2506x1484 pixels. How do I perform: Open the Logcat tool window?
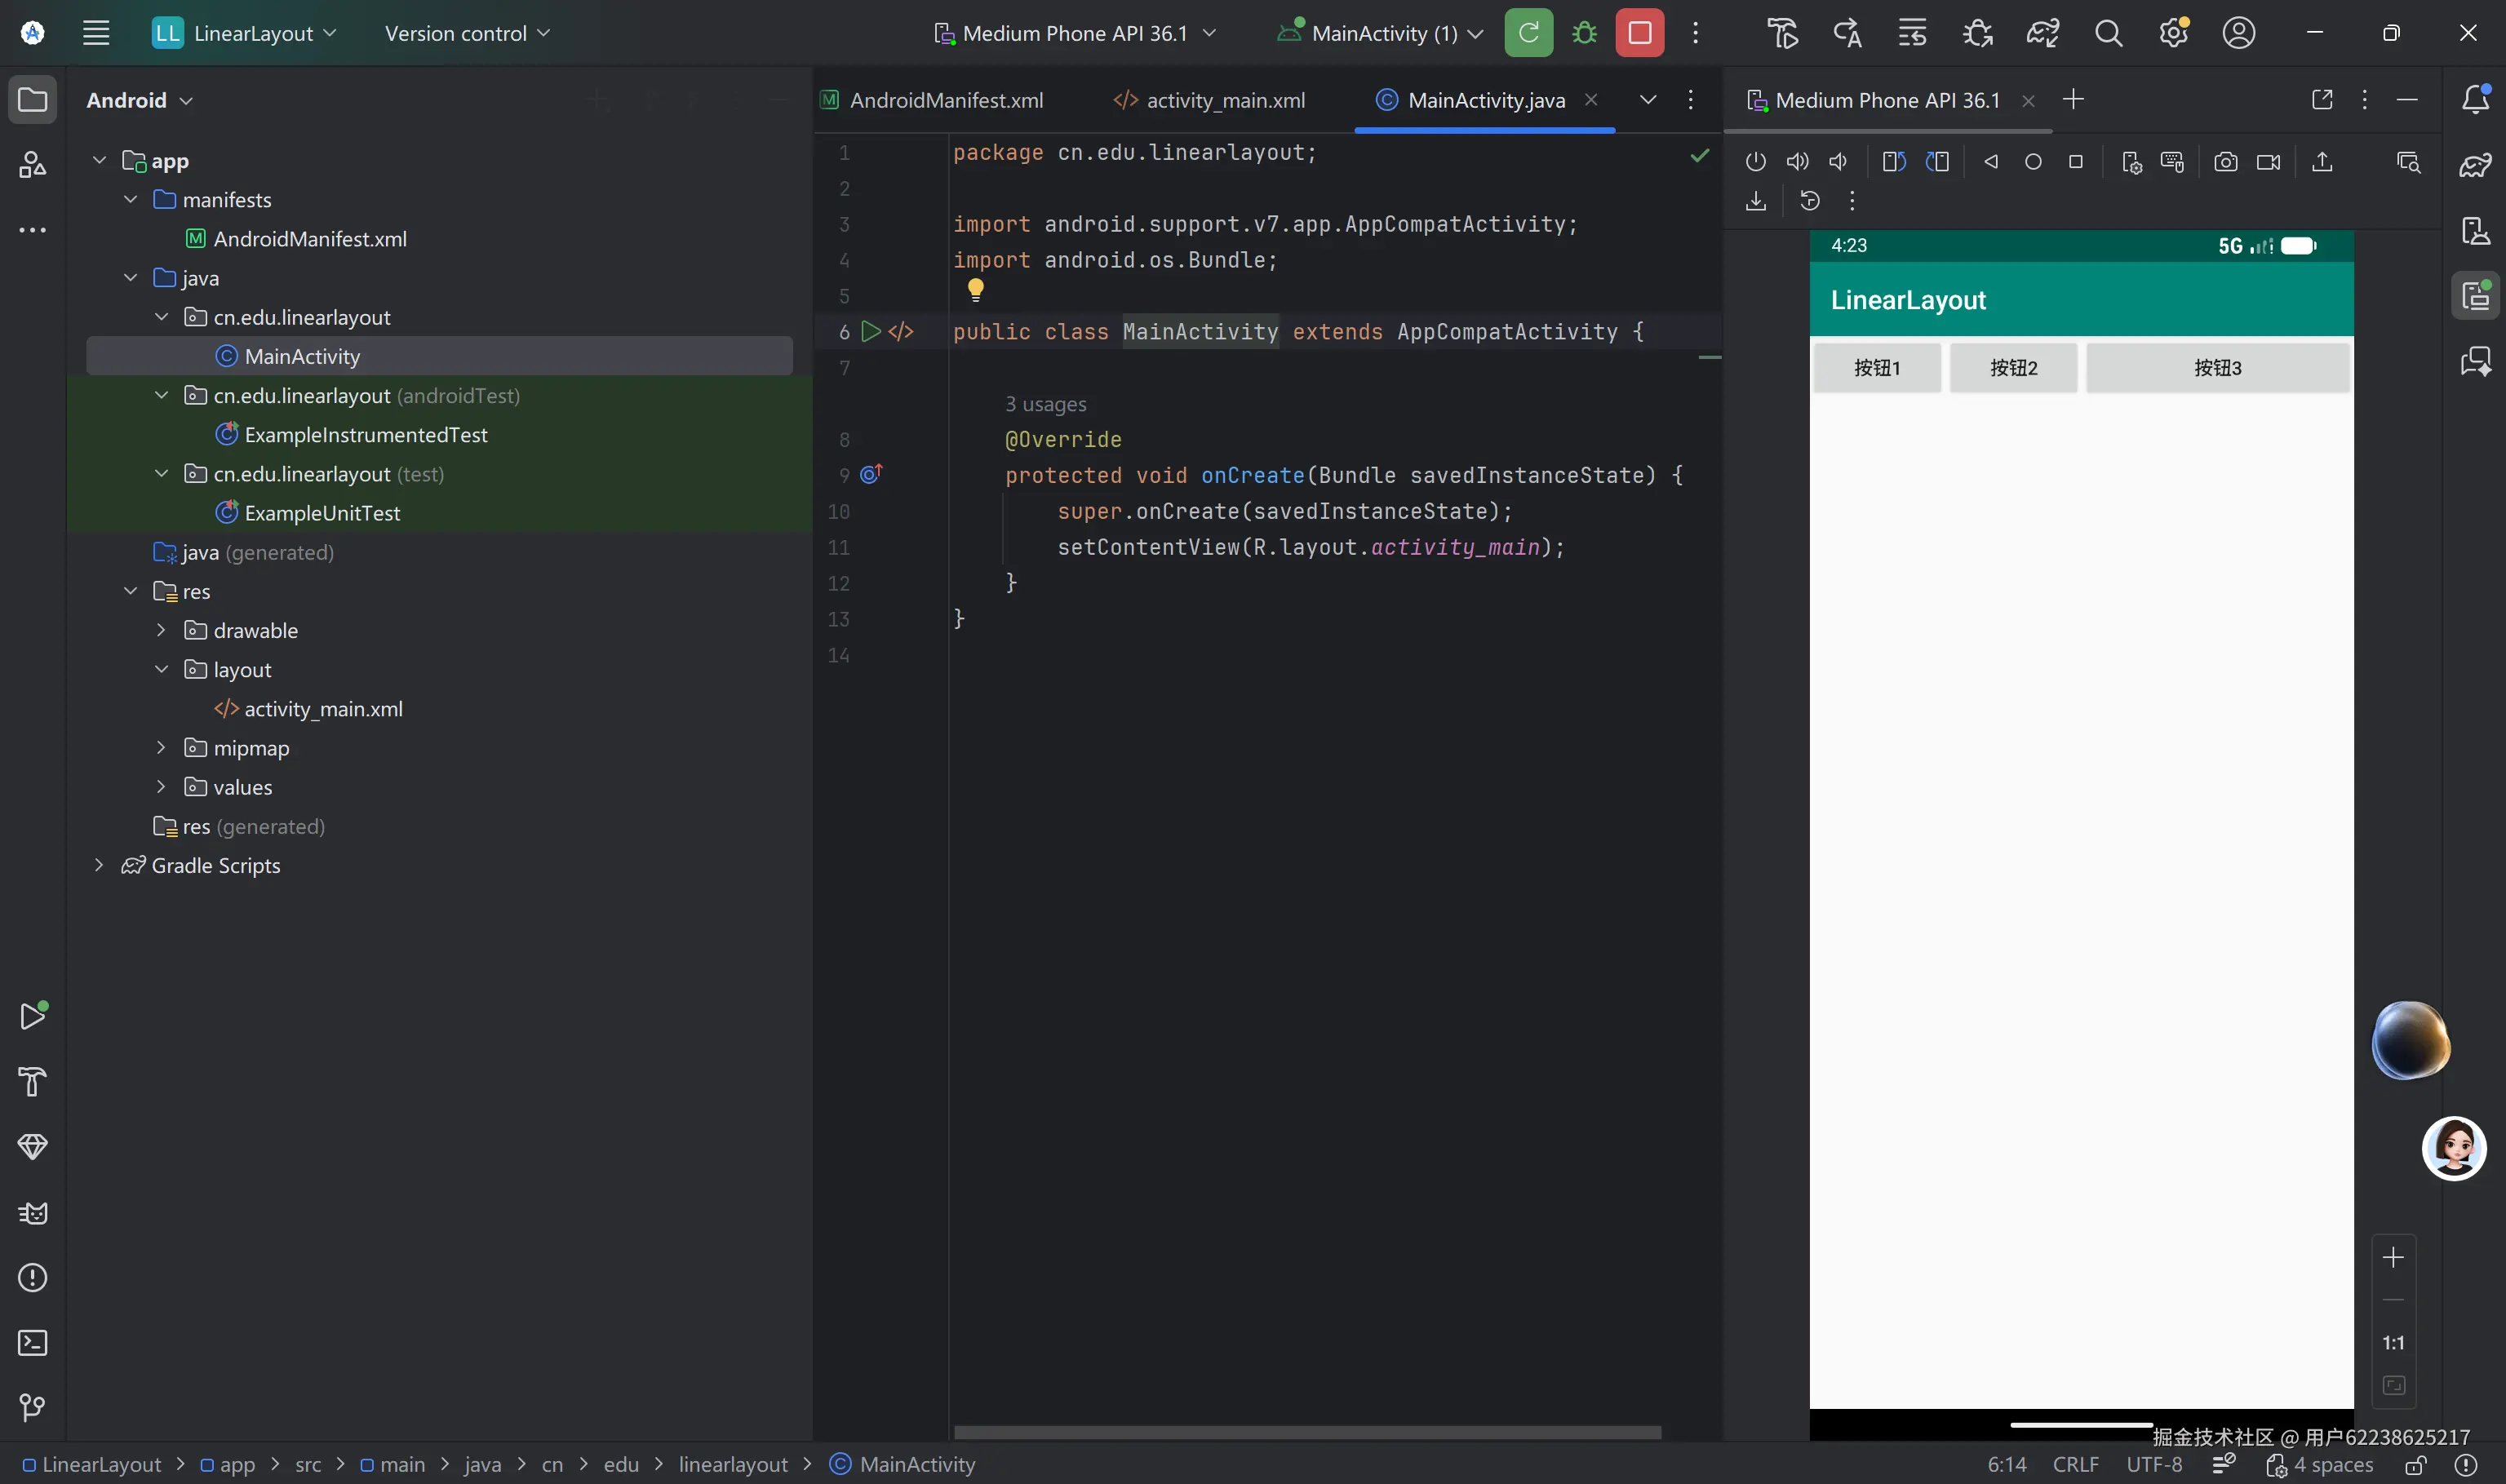click(x=33, y=1212)
